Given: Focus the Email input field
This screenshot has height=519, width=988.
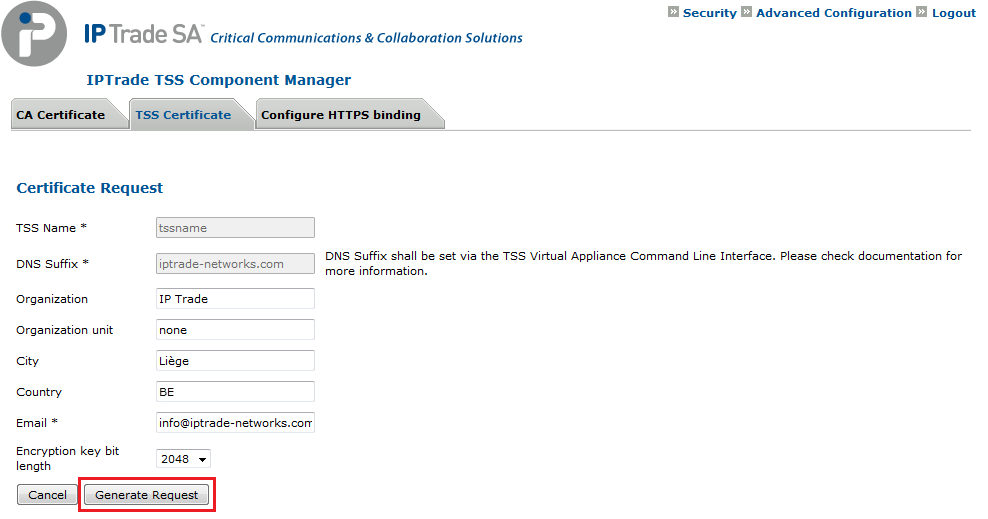Looking at the screenshot, I should pyautogui.click(x=235, y=423).
